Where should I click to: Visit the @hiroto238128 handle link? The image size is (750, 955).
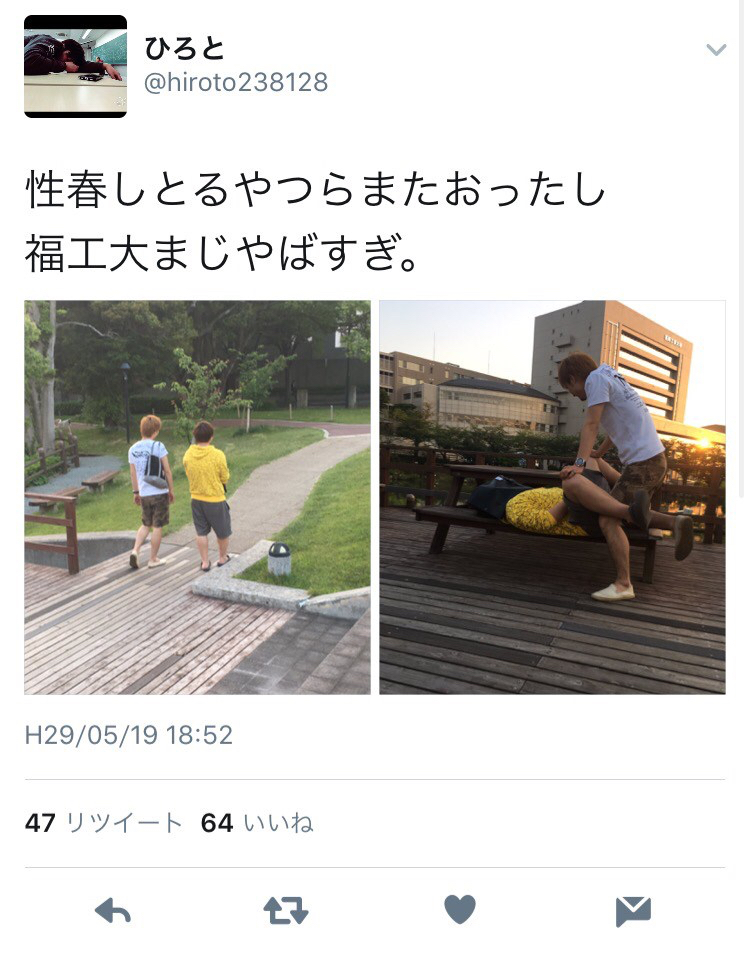tap(236, 82)
